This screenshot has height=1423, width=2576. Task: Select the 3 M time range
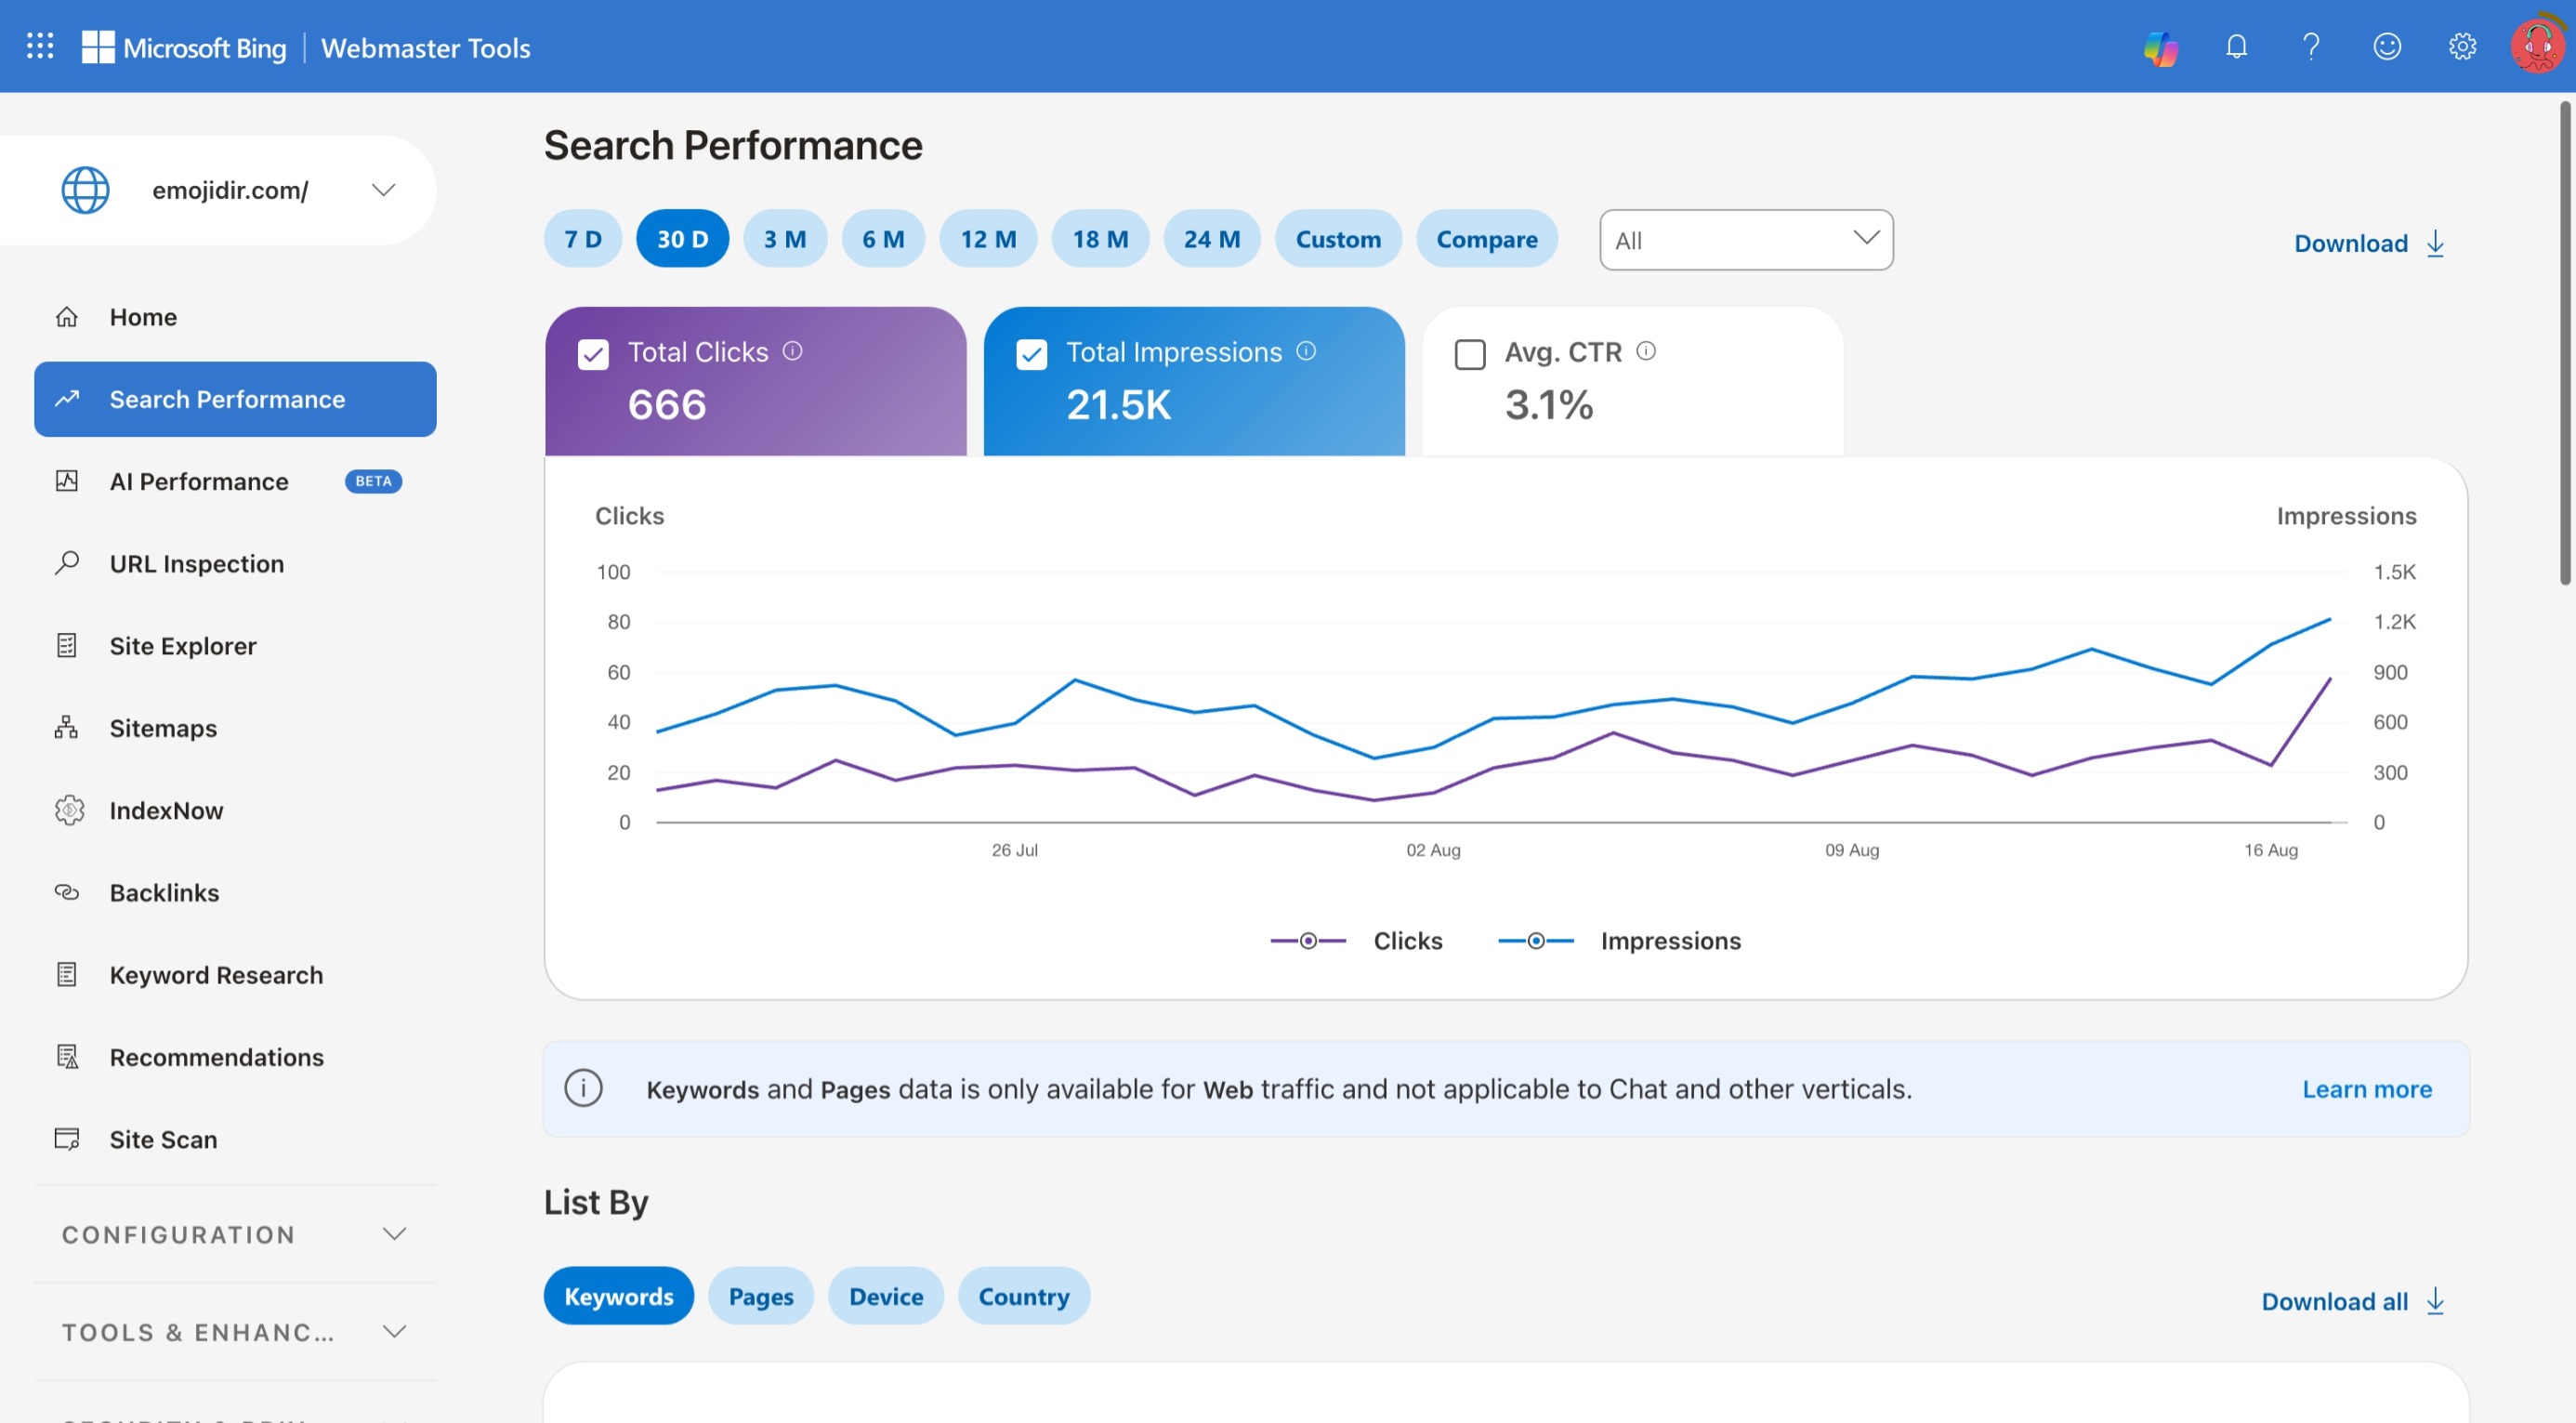[785, 239]
